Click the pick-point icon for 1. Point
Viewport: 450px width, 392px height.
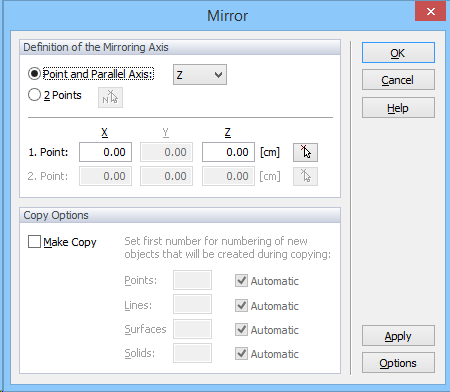305,153
